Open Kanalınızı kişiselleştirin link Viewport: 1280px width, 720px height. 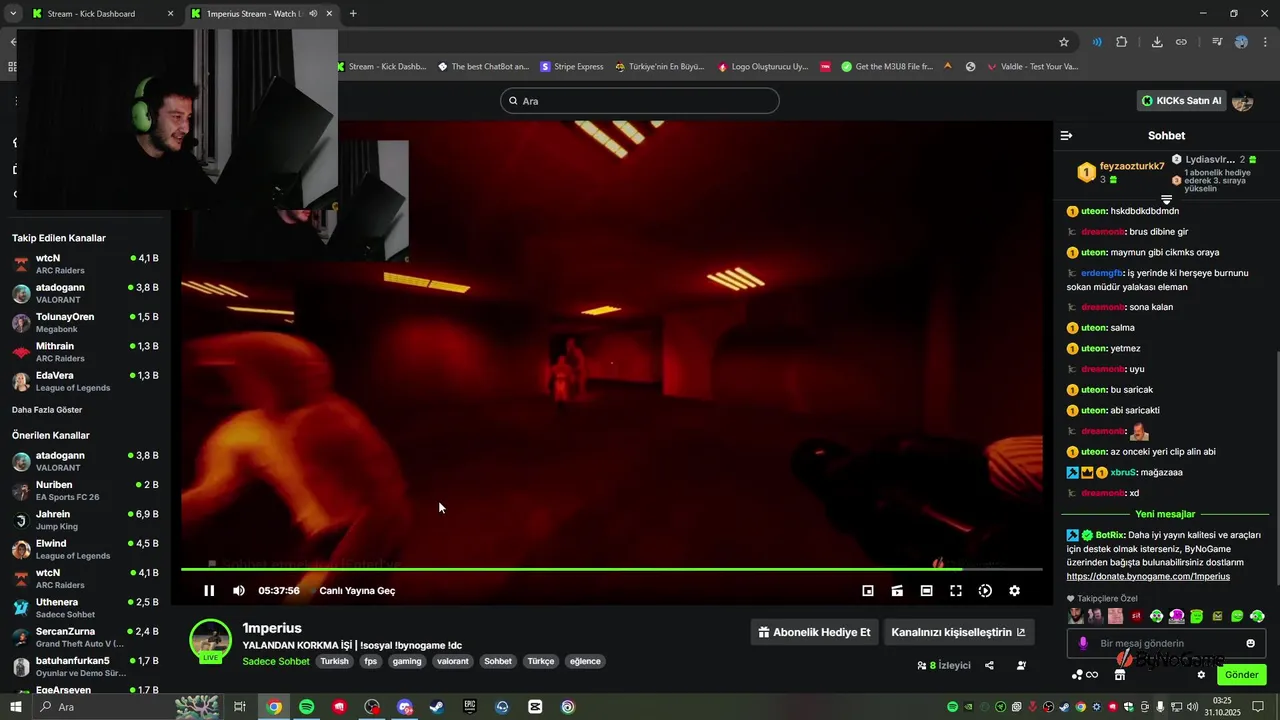tap(958, 632)
